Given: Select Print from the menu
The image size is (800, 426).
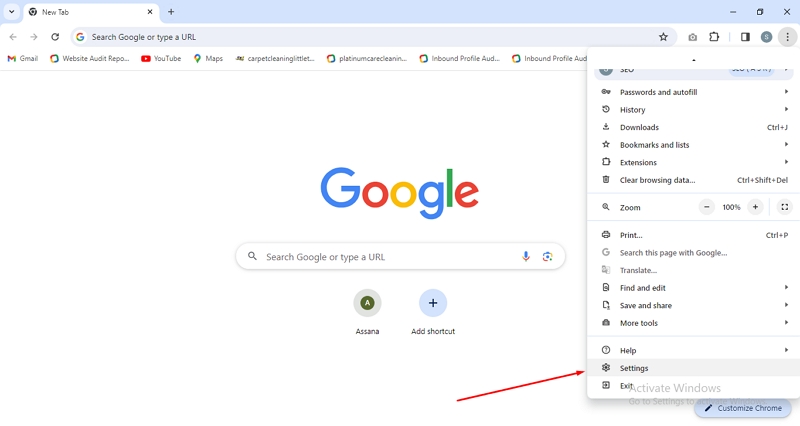Looking at the screenshot, I should click(x=694, y=235).
